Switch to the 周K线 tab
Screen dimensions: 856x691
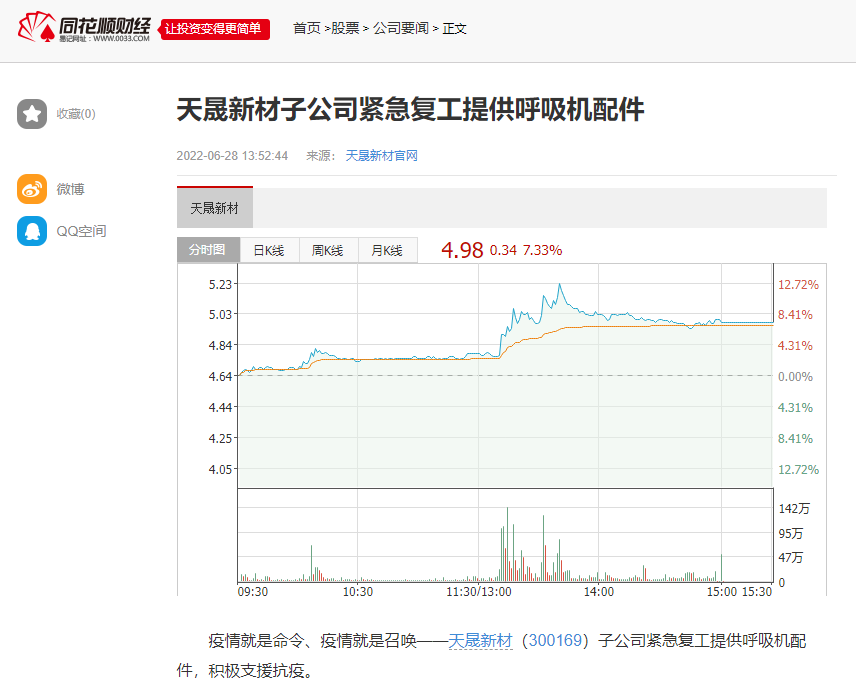pyautogui.click(x=328, y=251)
